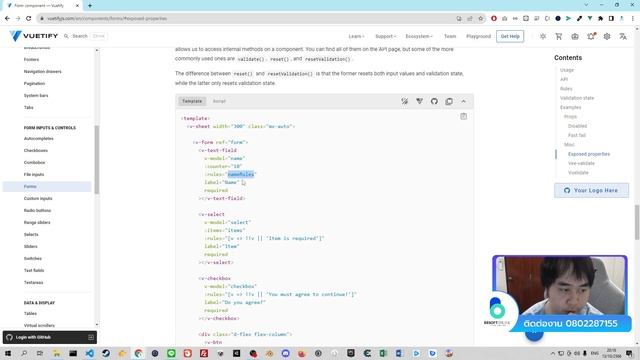The height and width of the screenshot is (360, 640).
Task: Focus the Vuetify search field
Action: (x=85, y=36)
